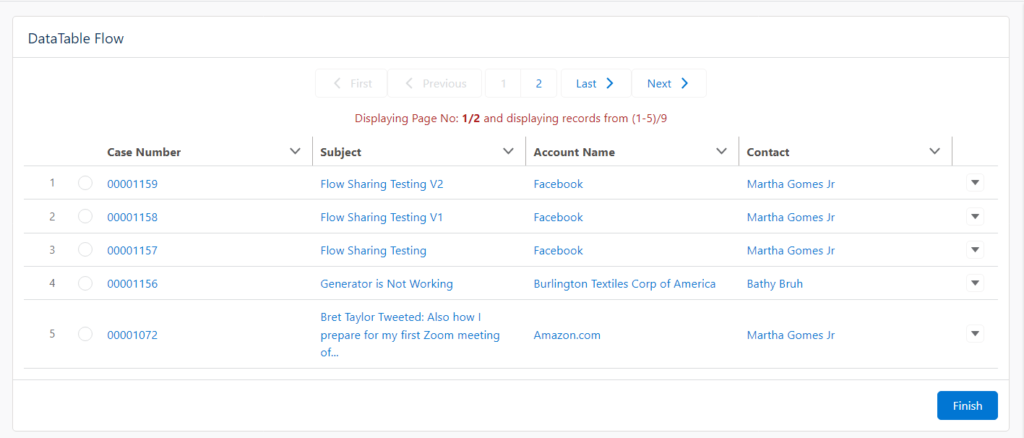The height and width of the screenshot is (438, 1024).
Task: Open row actions menu for case 00001072
Action: click(975, 334)
